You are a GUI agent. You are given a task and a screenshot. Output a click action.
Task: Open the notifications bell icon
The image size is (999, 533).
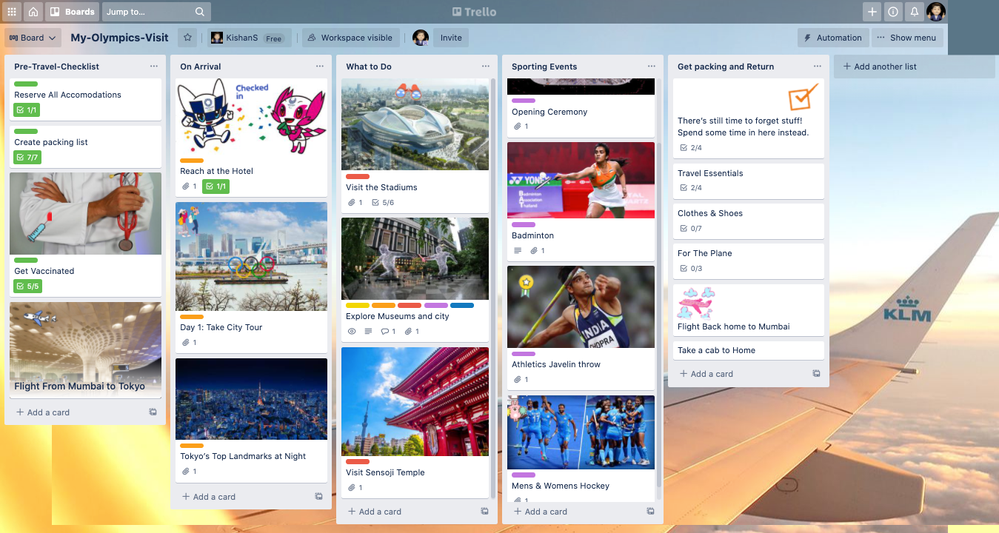tap(914, 11)
